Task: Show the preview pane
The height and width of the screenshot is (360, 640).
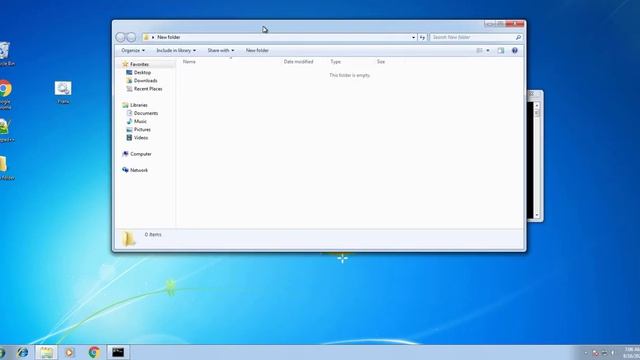Action: 501,51
